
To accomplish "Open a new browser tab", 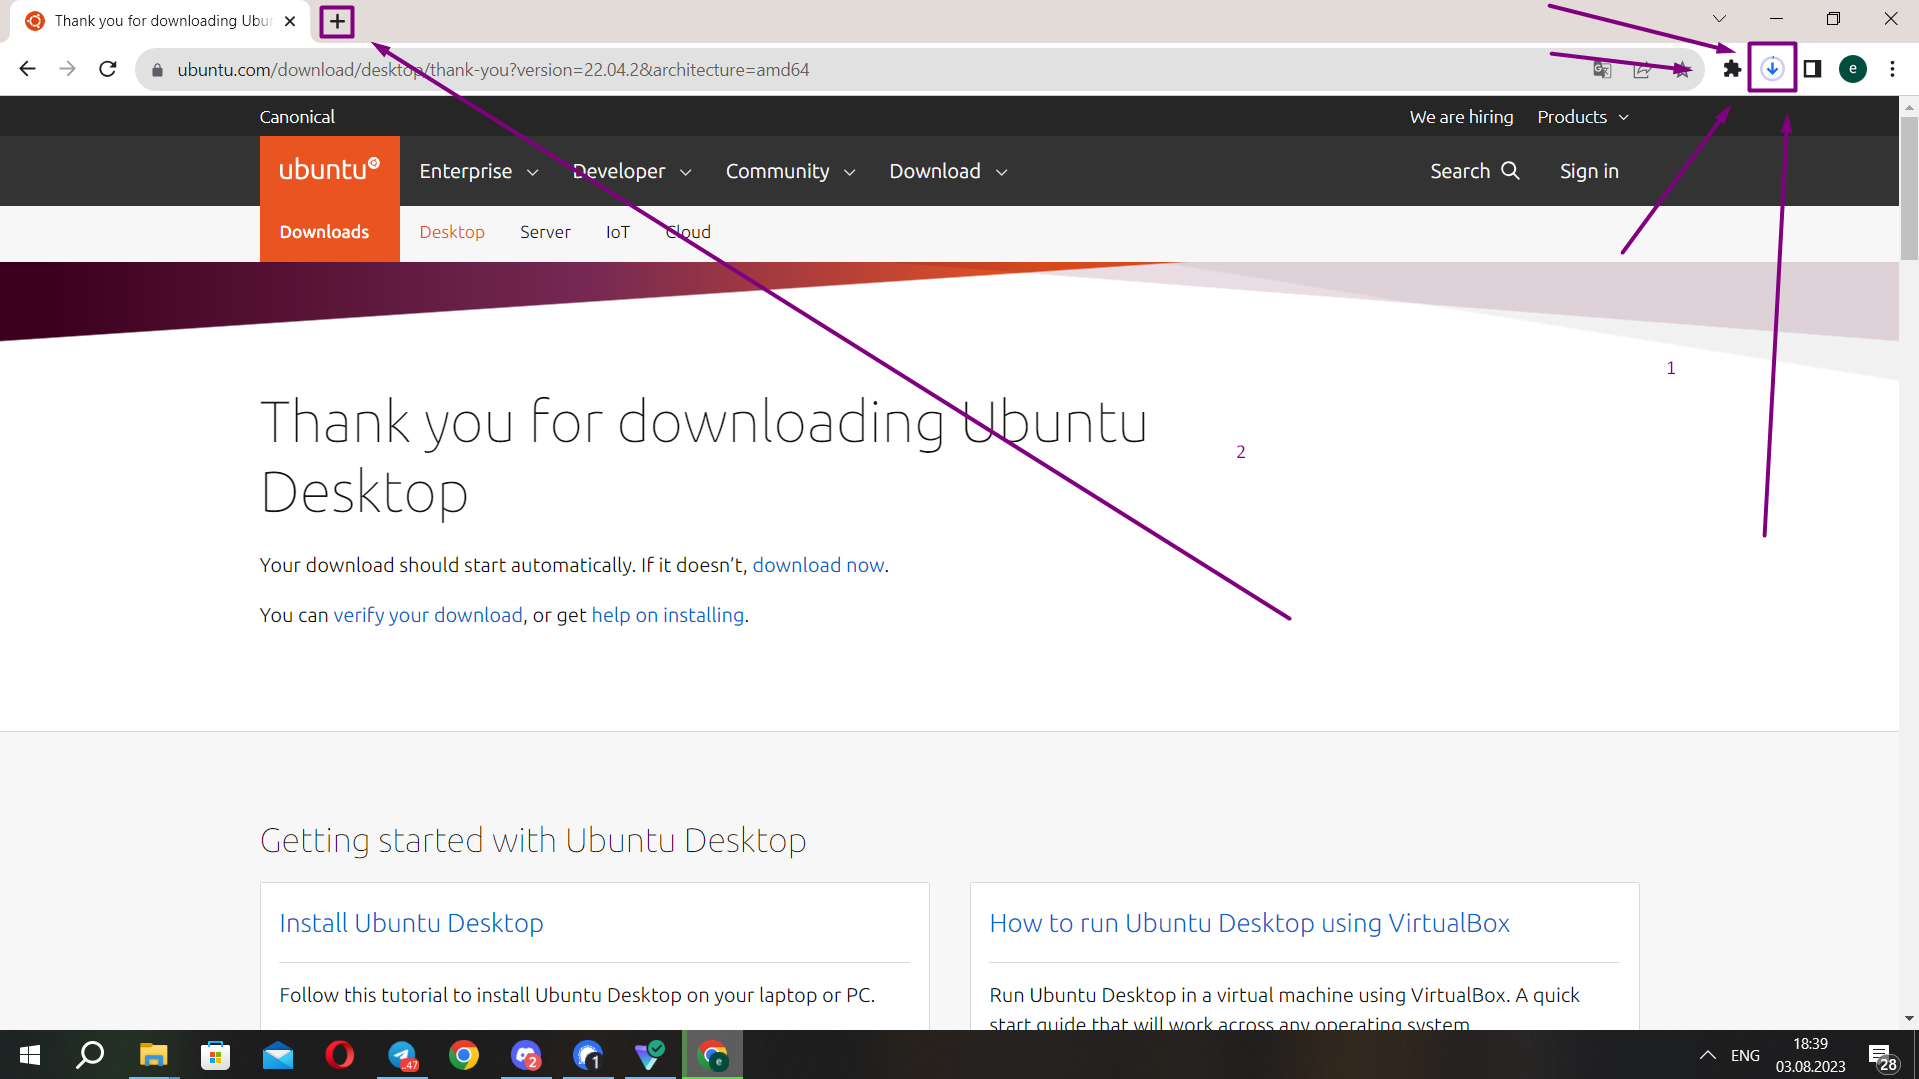I will (337, 21).
